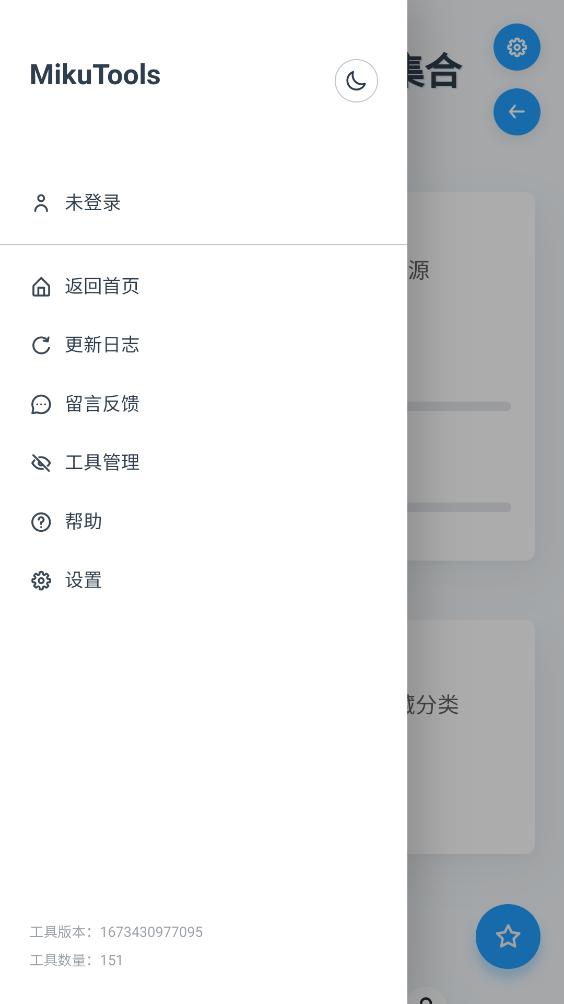Open 未登录 login entry
The width and height of the screenshot is (564, 1004).
pyautogui.click(x=204, y=203)
